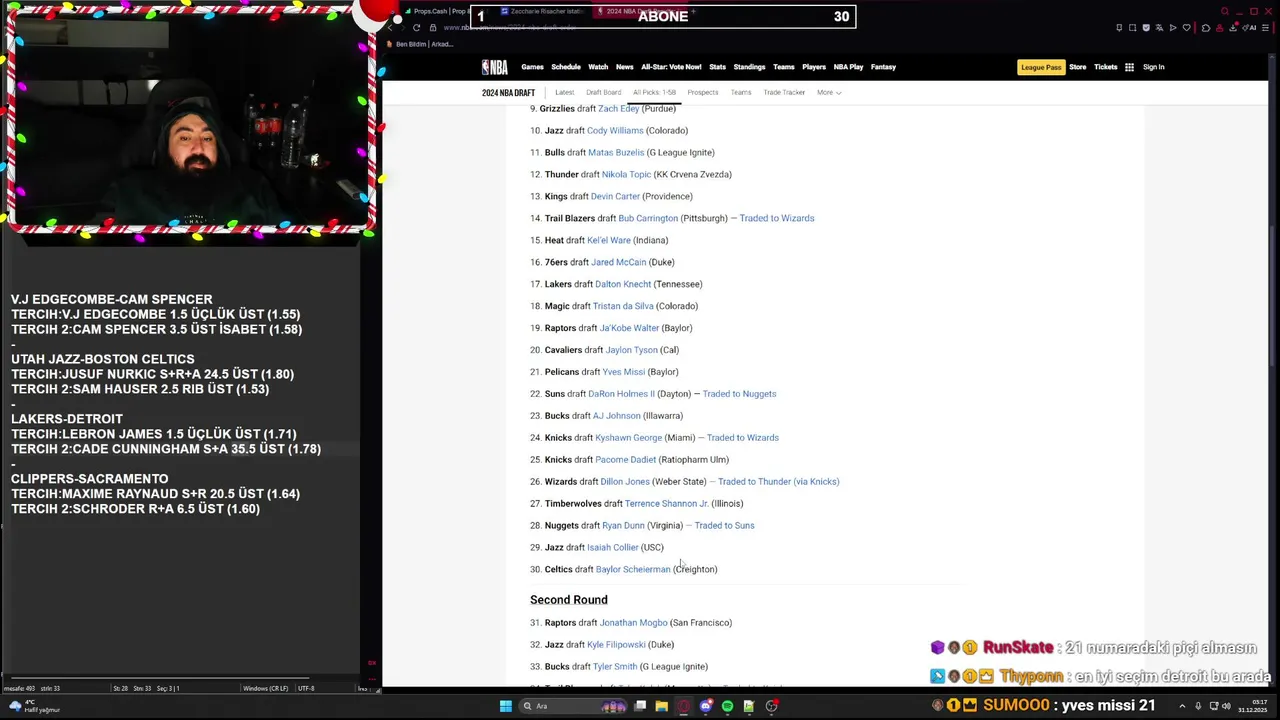Open Jonathan Mogbo player link
Viewport: 1280px width, 720px height.
pos(633,623)
